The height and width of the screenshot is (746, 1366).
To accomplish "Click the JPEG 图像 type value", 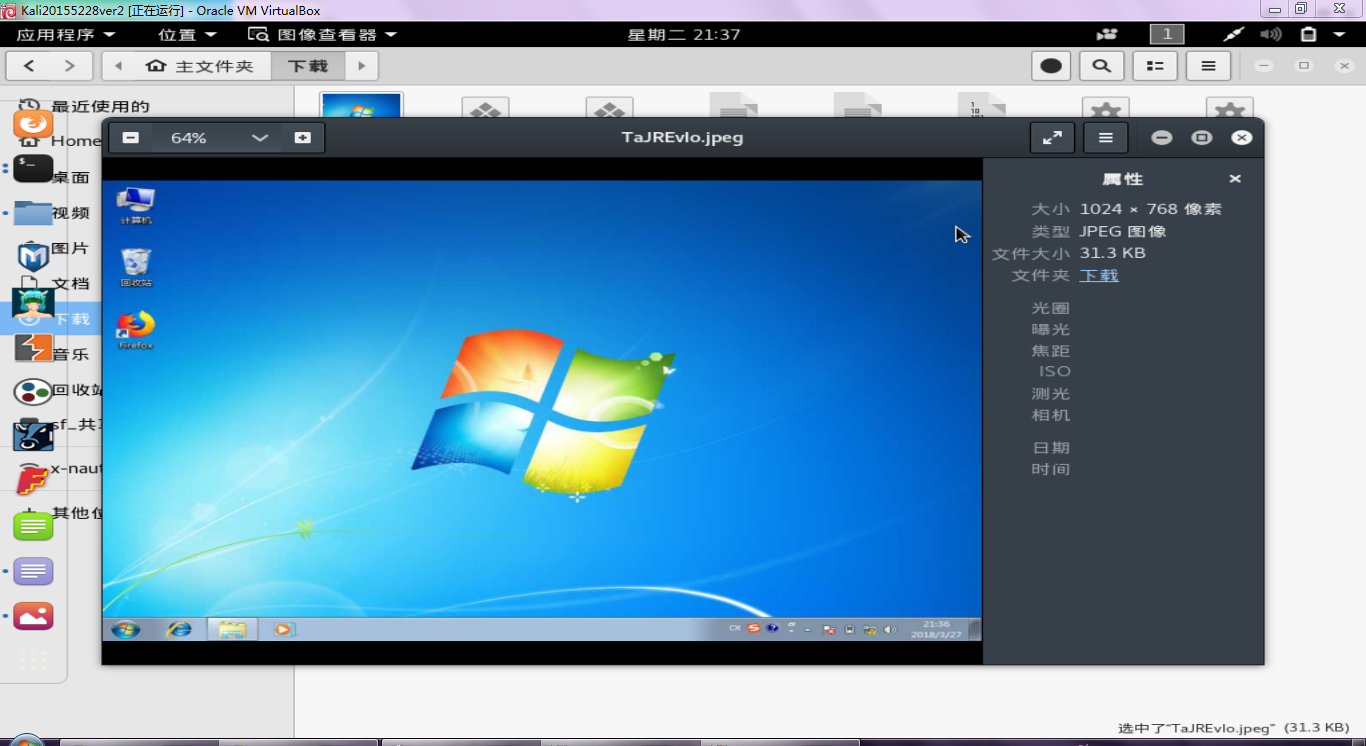I will [1123, 231].
